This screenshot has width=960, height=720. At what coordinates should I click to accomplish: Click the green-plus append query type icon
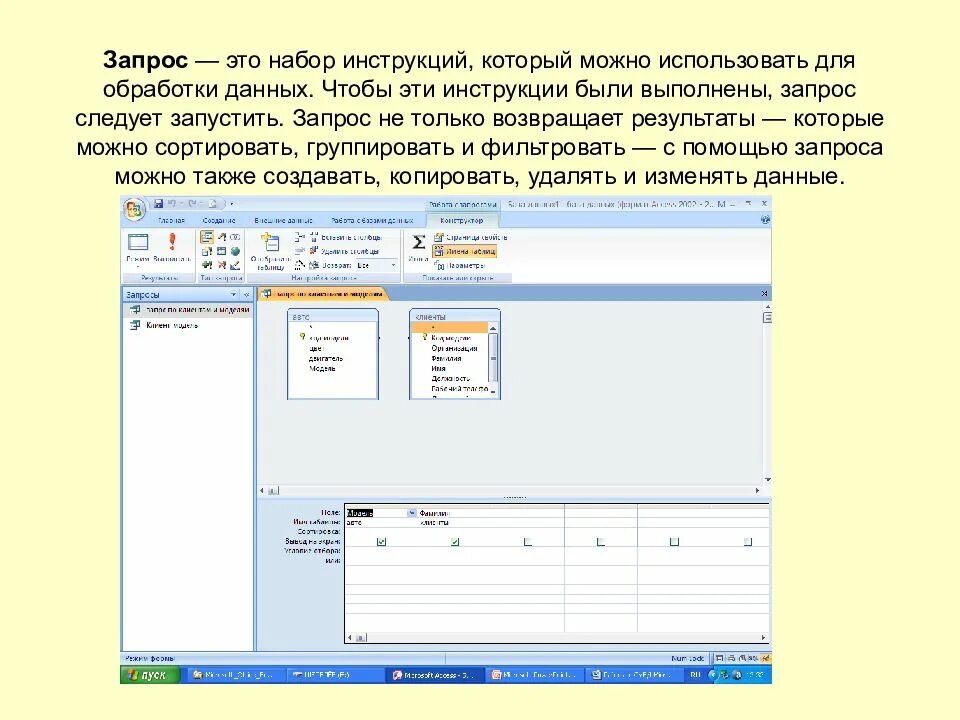[207, 265]
